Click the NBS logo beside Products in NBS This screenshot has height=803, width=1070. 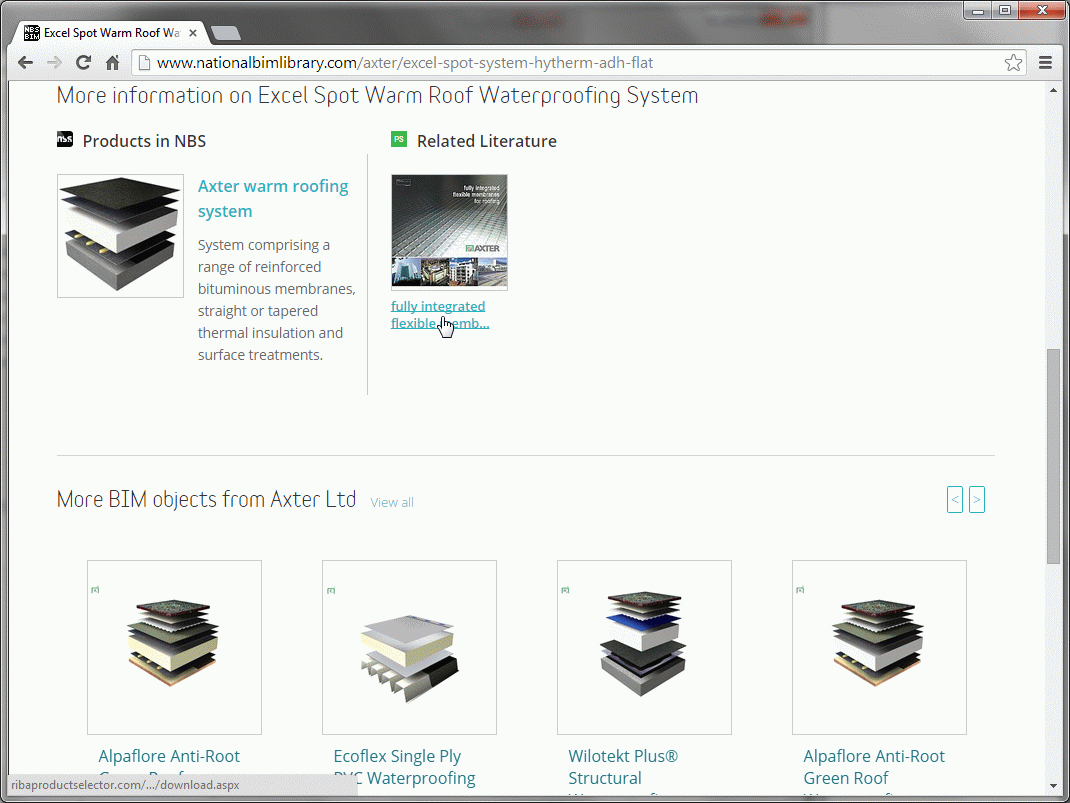[x=65, y=140]
